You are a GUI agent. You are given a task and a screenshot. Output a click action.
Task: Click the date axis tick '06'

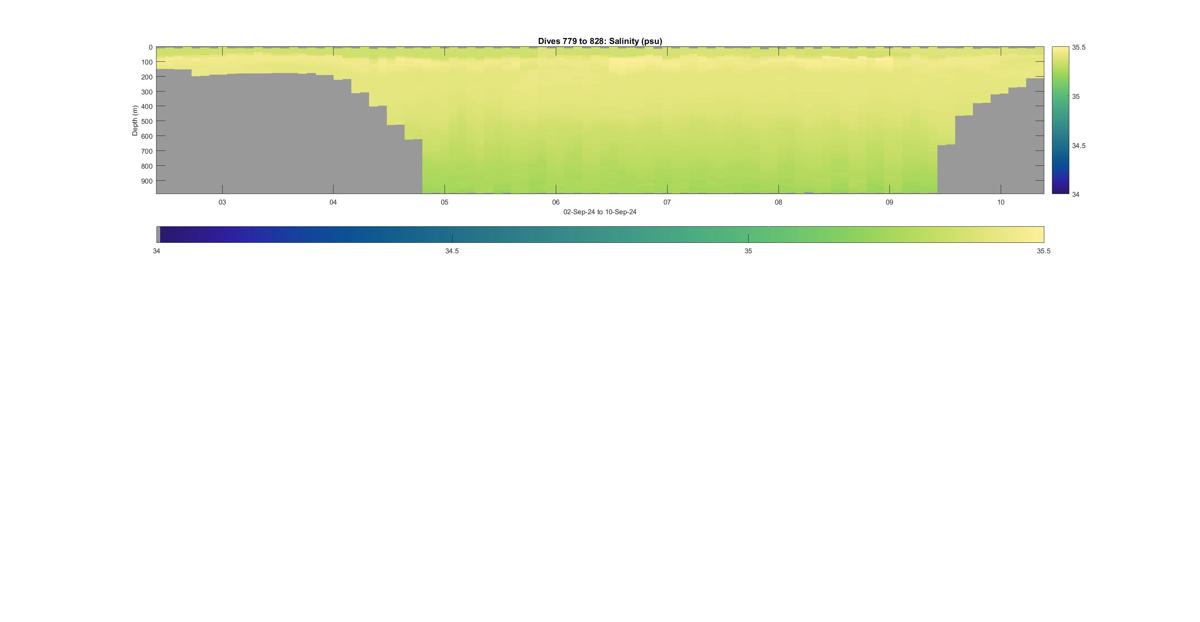(556, 202)
